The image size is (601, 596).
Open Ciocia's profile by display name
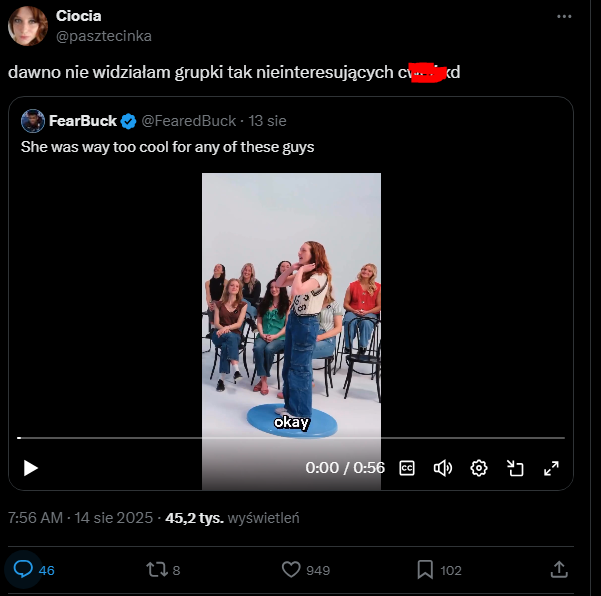pyautogui.click(x=78, y=16)
